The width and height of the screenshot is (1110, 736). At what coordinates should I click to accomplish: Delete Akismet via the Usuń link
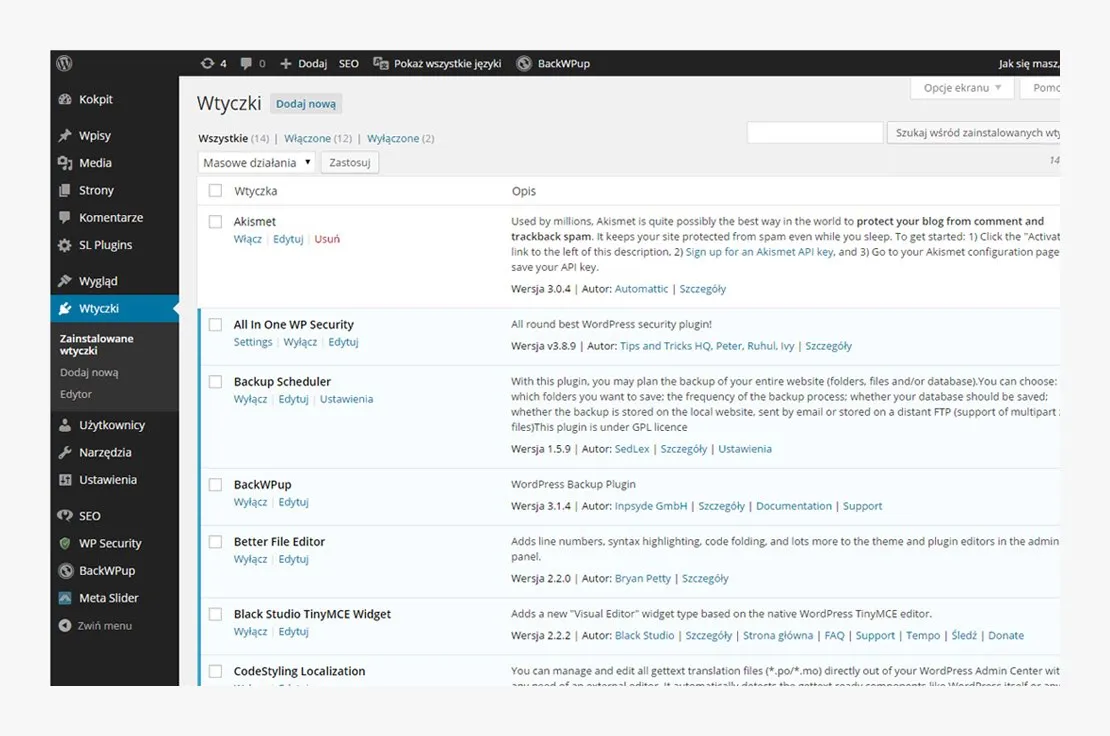coord(327,239)
